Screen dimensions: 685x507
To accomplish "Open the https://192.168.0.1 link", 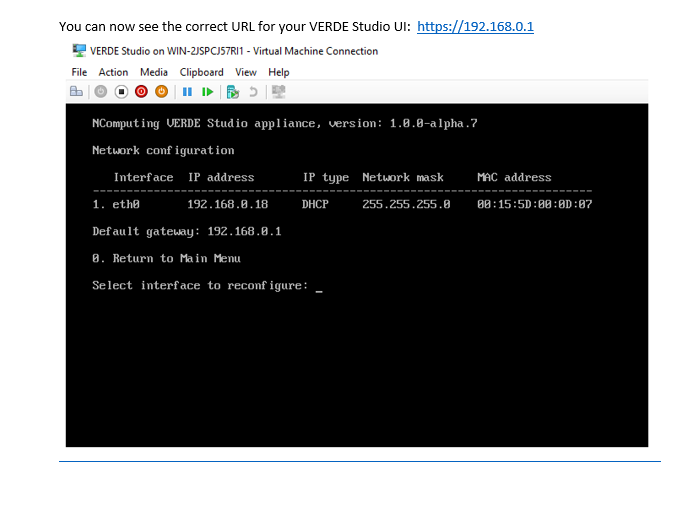I will pyautogui.click(x=475, y=27).
